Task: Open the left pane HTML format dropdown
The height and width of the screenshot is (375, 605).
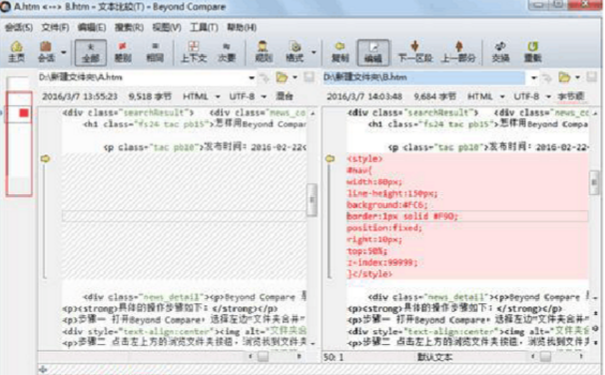Action: point(201,96)
